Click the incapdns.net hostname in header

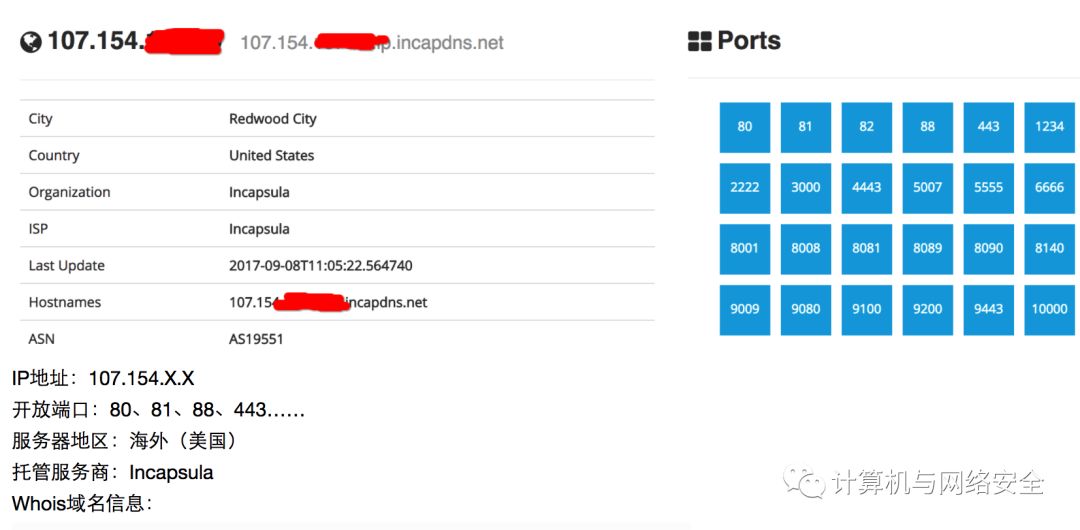coord(372,43)
